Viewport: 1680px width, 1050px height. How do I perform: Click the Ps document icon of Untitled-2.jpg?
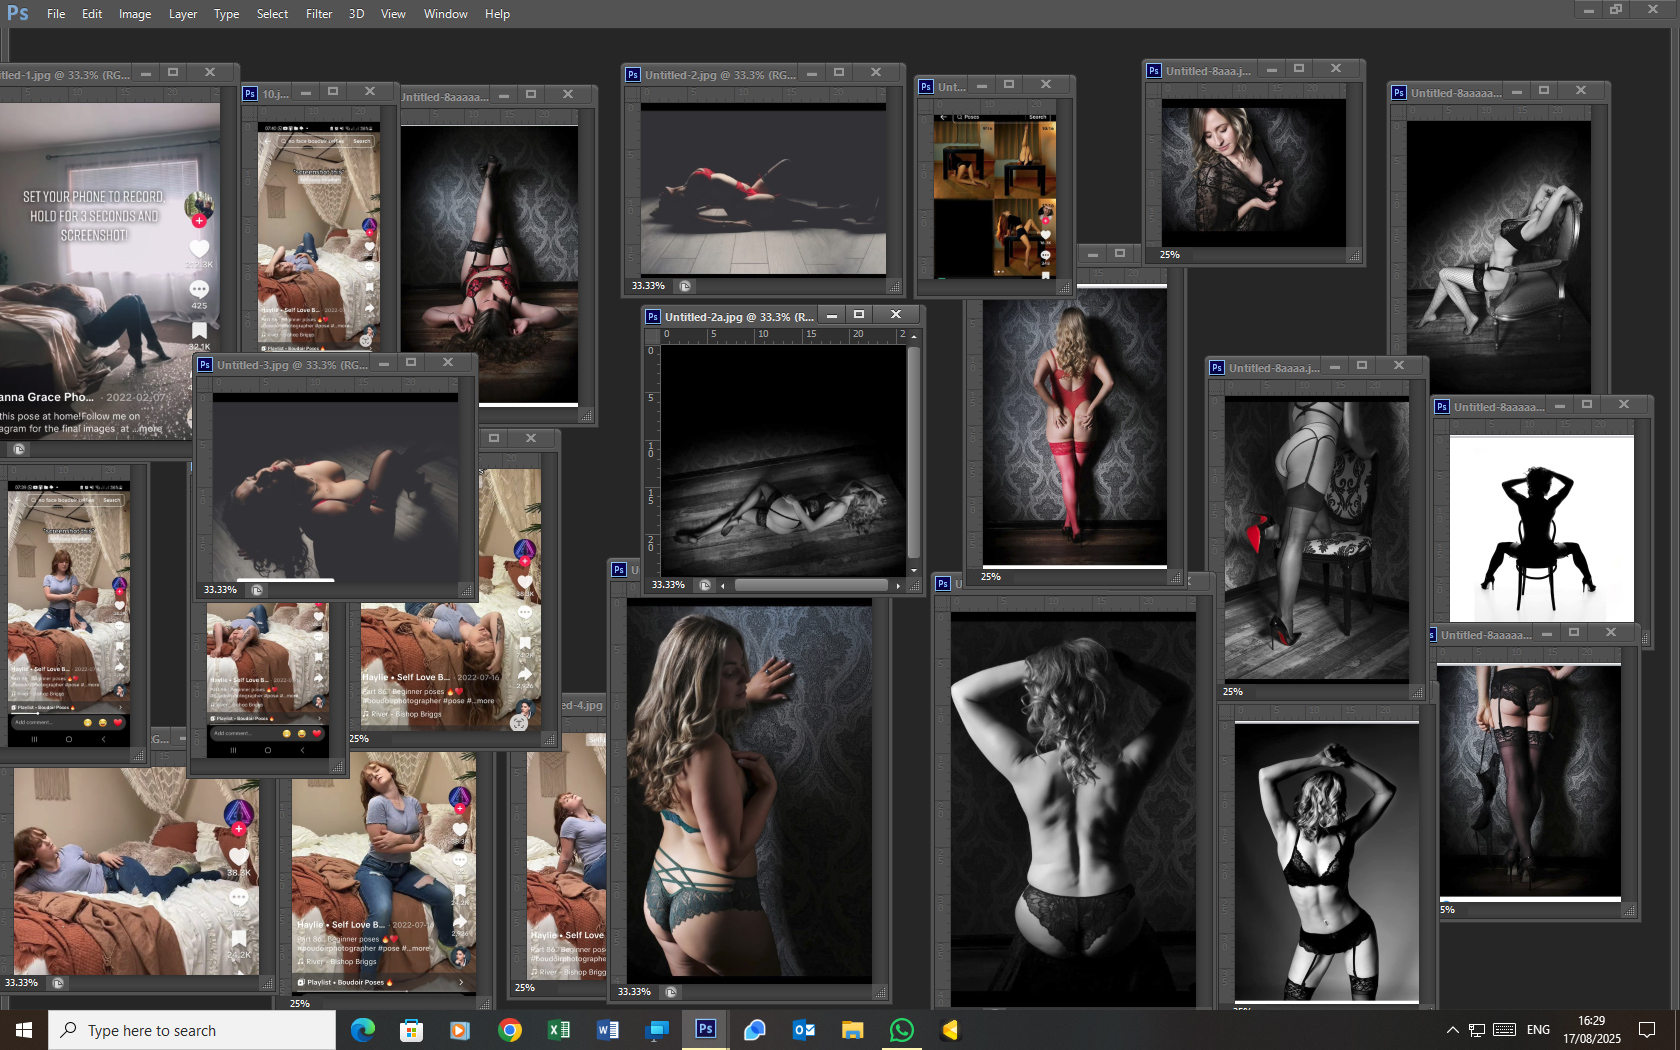pyautogui.click(x=633, y=75)
